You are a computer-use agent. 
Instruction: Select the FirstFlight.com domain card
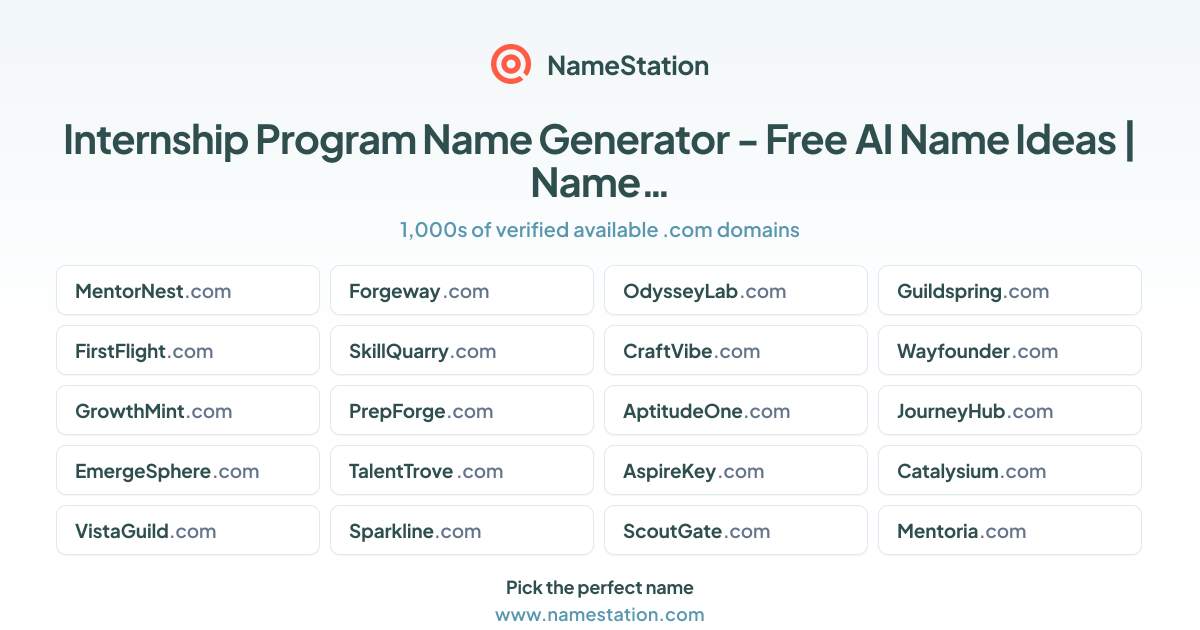pos(188,351)
